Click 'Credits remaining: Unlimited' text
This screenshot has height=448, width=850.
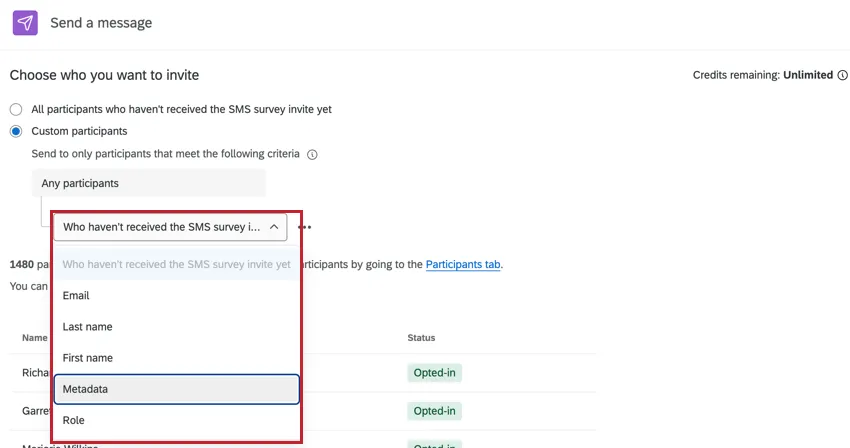tap(763, 75)
